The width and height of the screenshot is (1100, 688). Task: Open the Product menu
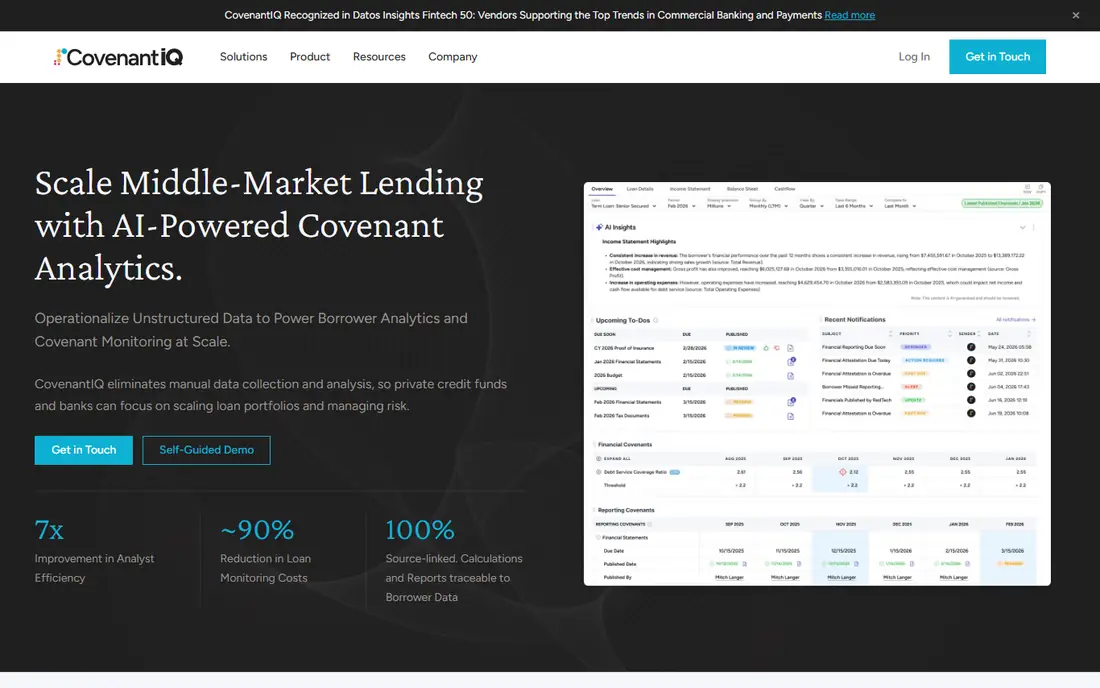[x=309, y=57]
